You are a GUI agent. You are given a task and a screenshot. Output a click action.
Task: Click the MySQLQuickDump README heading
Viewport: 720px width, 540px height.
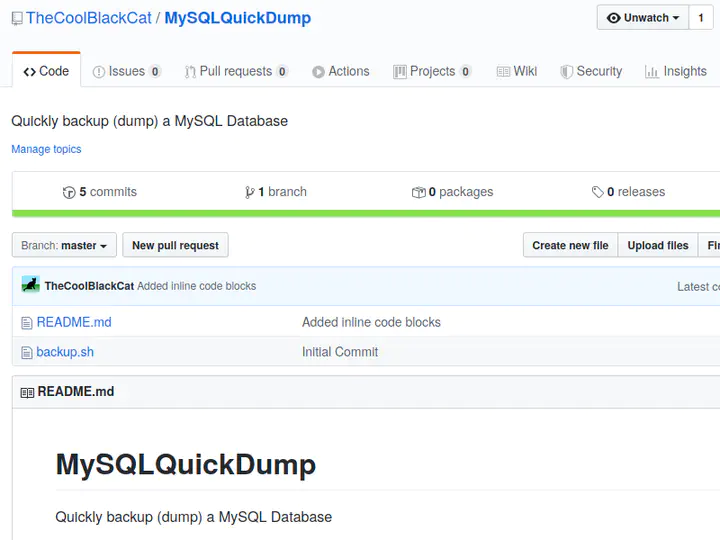tap(186, 465)
